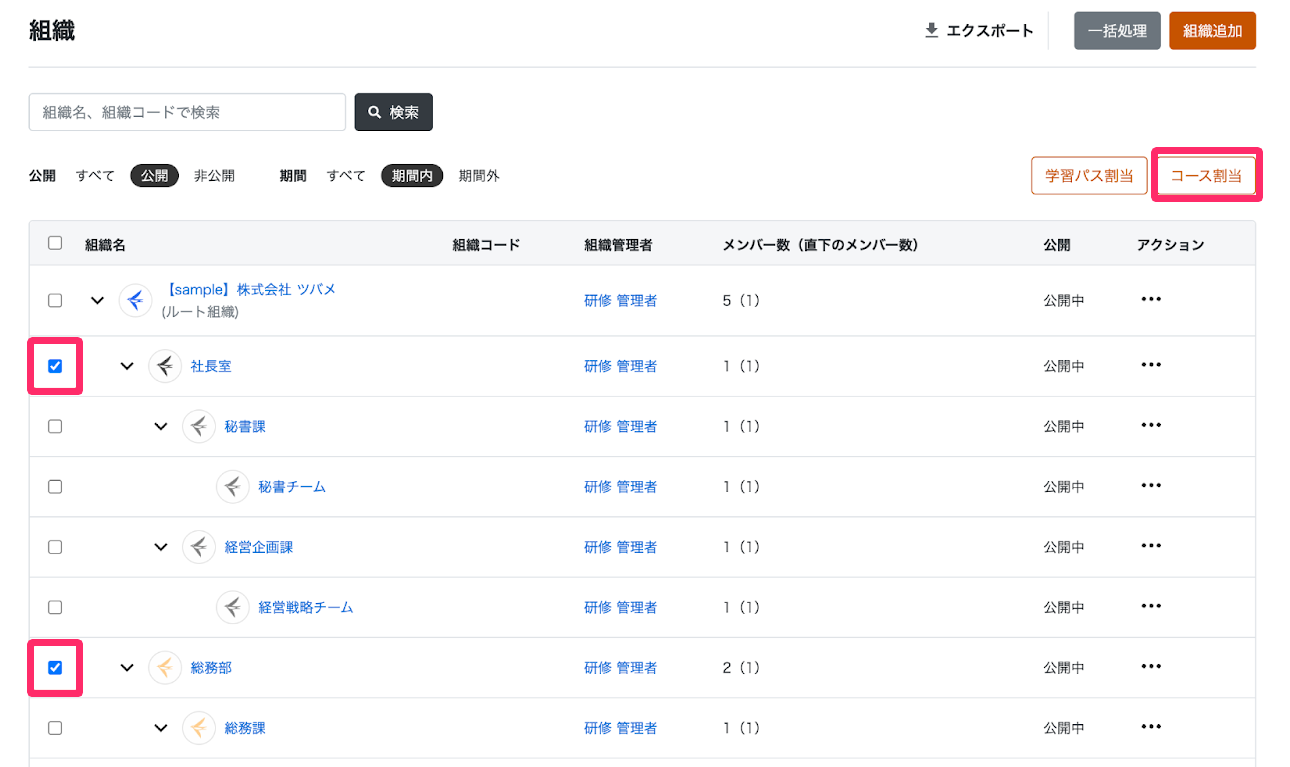
Task: Click the 学習パス割当 button
Action: coord(1089,175)
